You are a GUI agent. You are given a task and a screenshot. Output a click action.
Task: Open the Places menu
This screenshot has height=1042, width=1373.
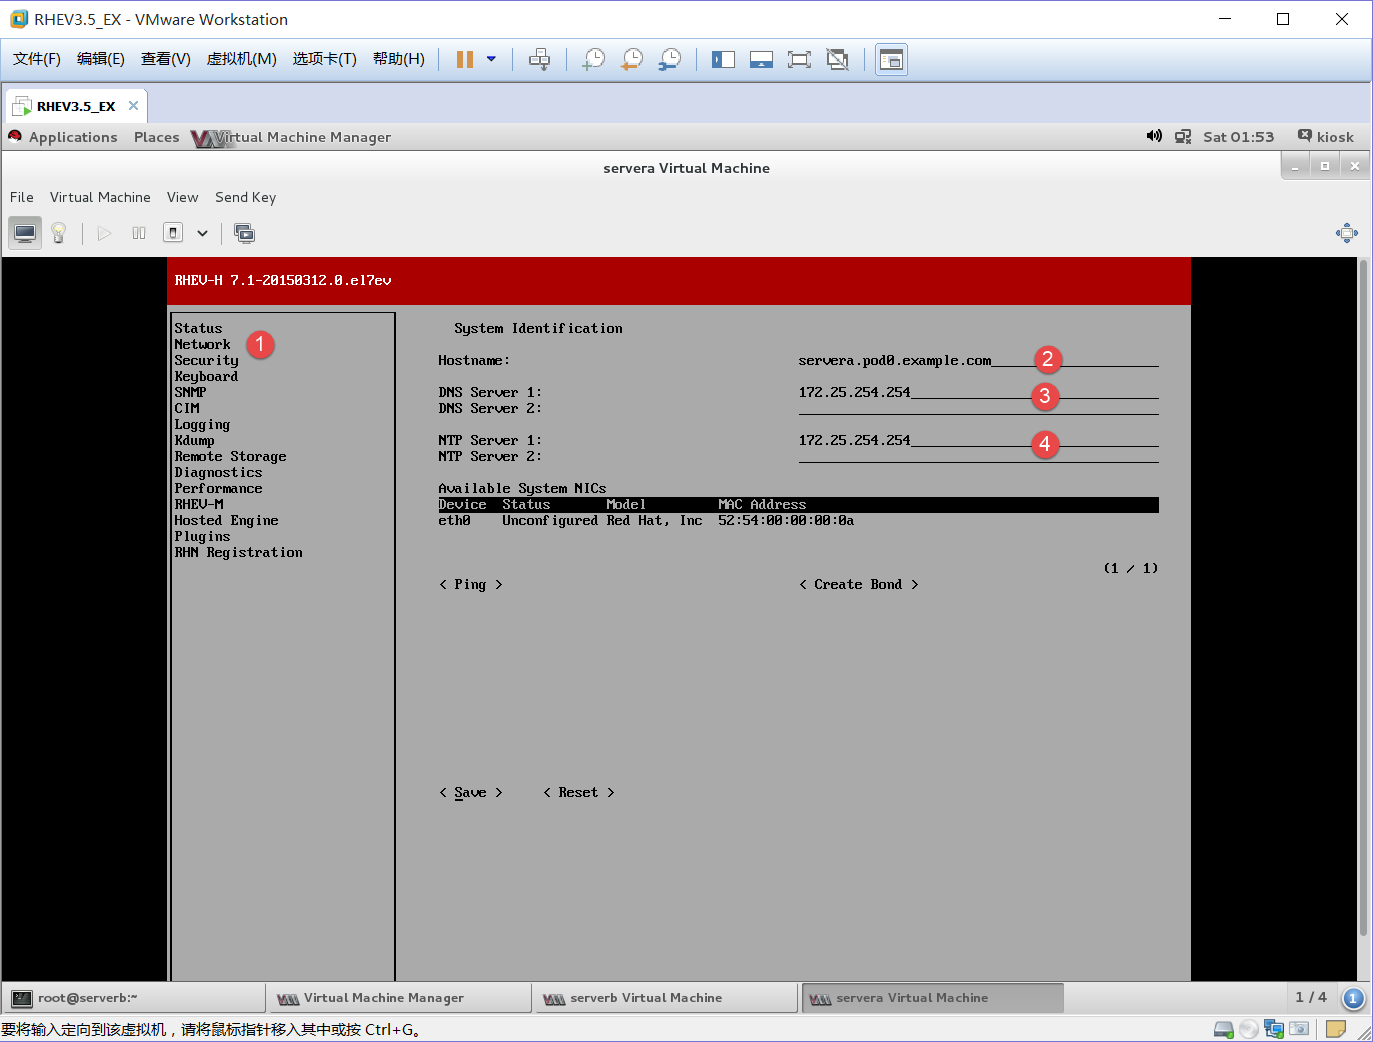click(x=157, y=137)
